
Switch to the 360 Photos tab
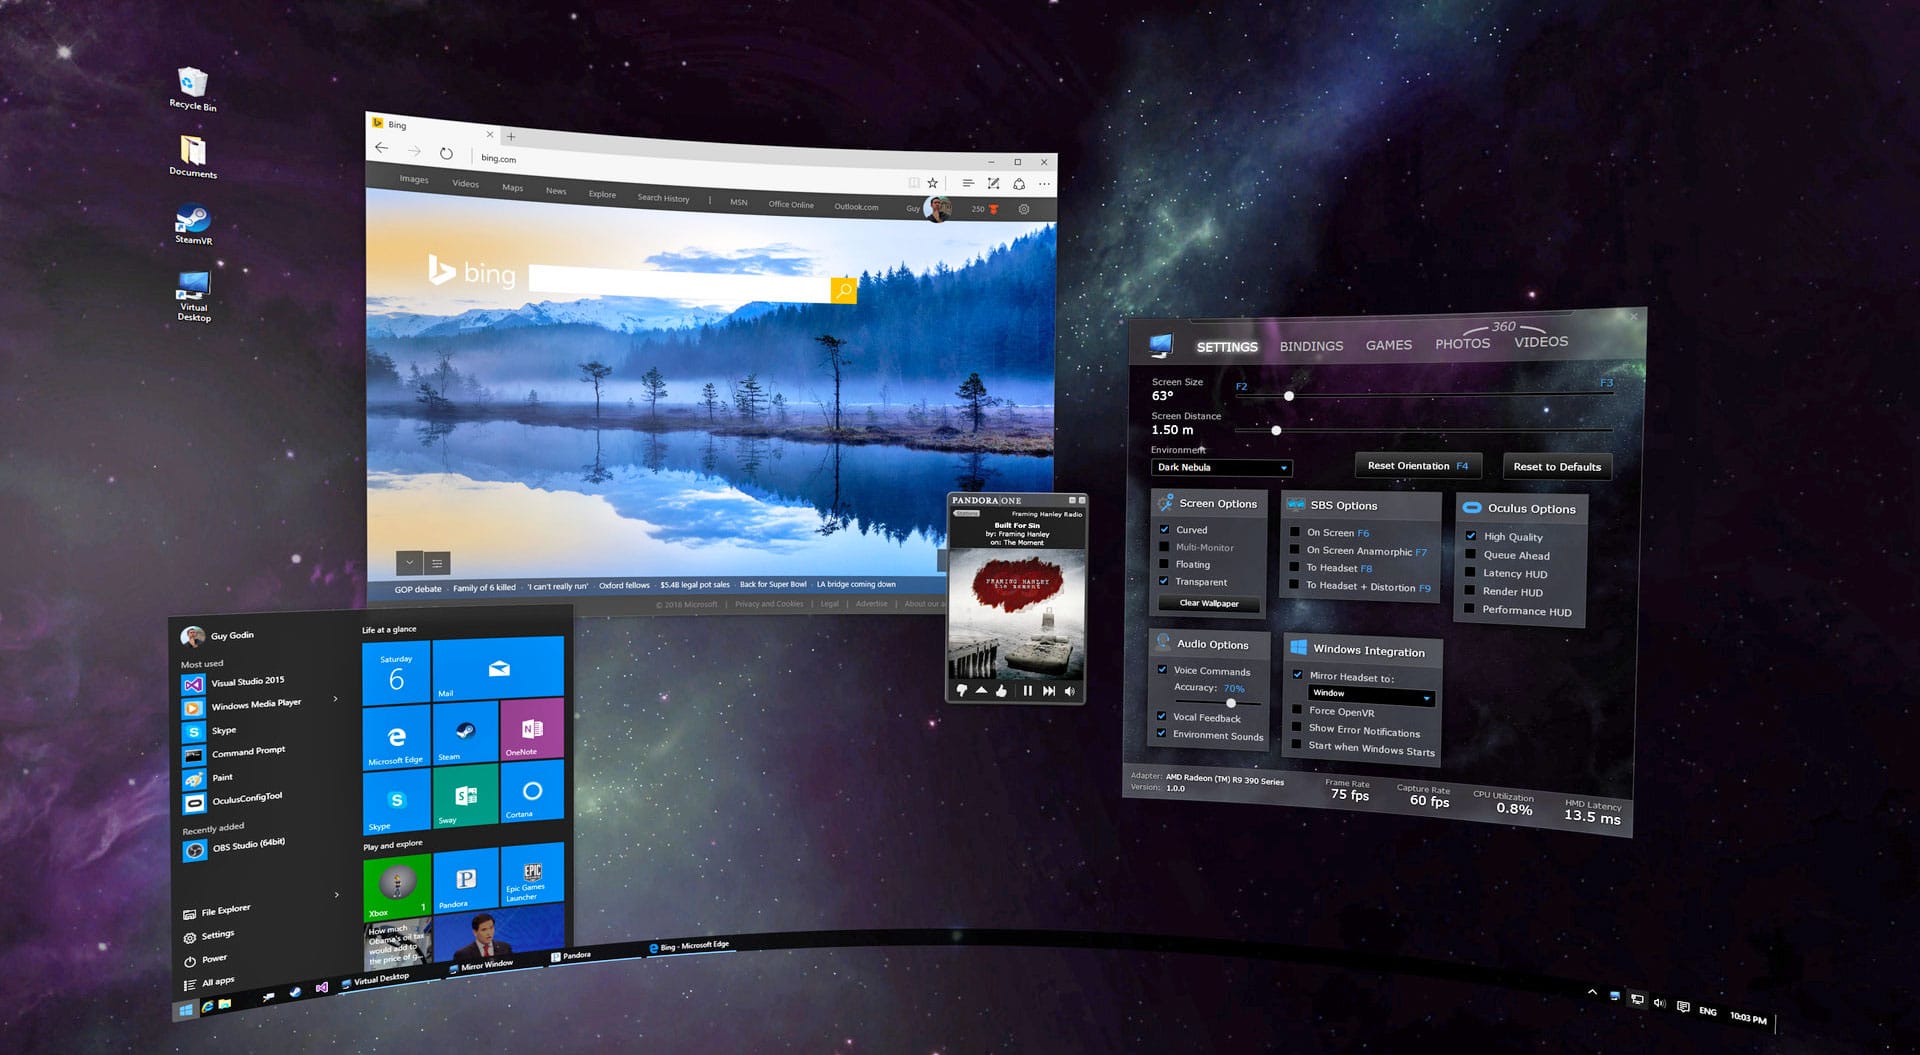point(1462,343)
